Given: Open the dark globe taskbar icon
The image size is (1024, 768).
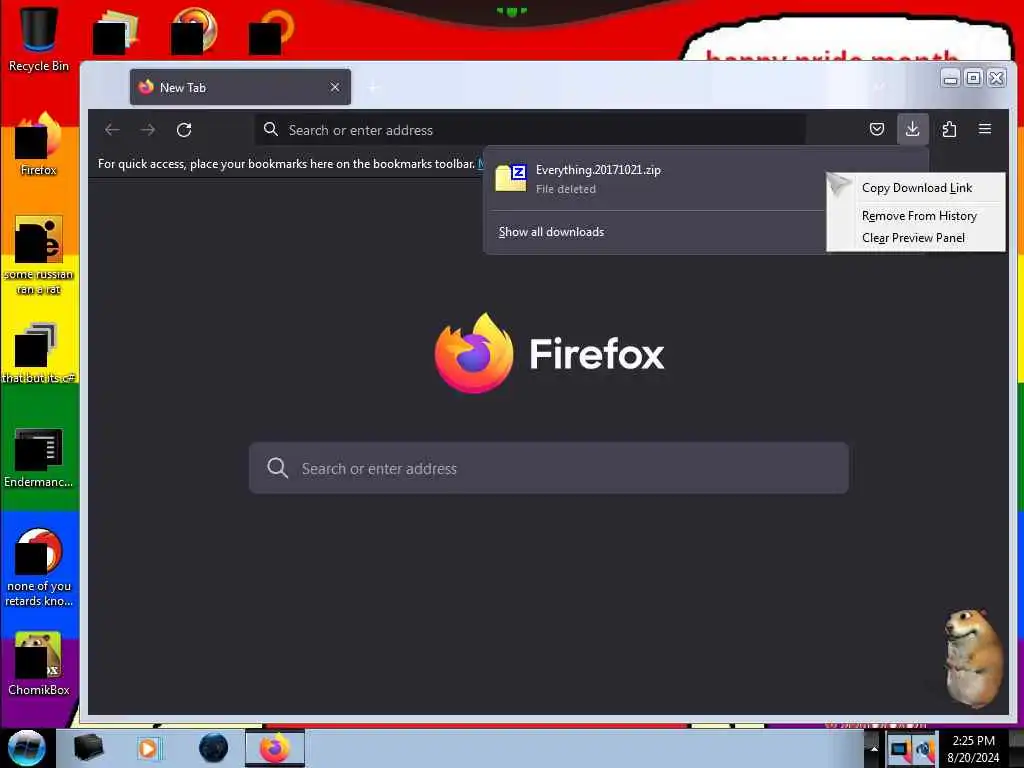Looking at the screenshot, I should coord(214,748).
